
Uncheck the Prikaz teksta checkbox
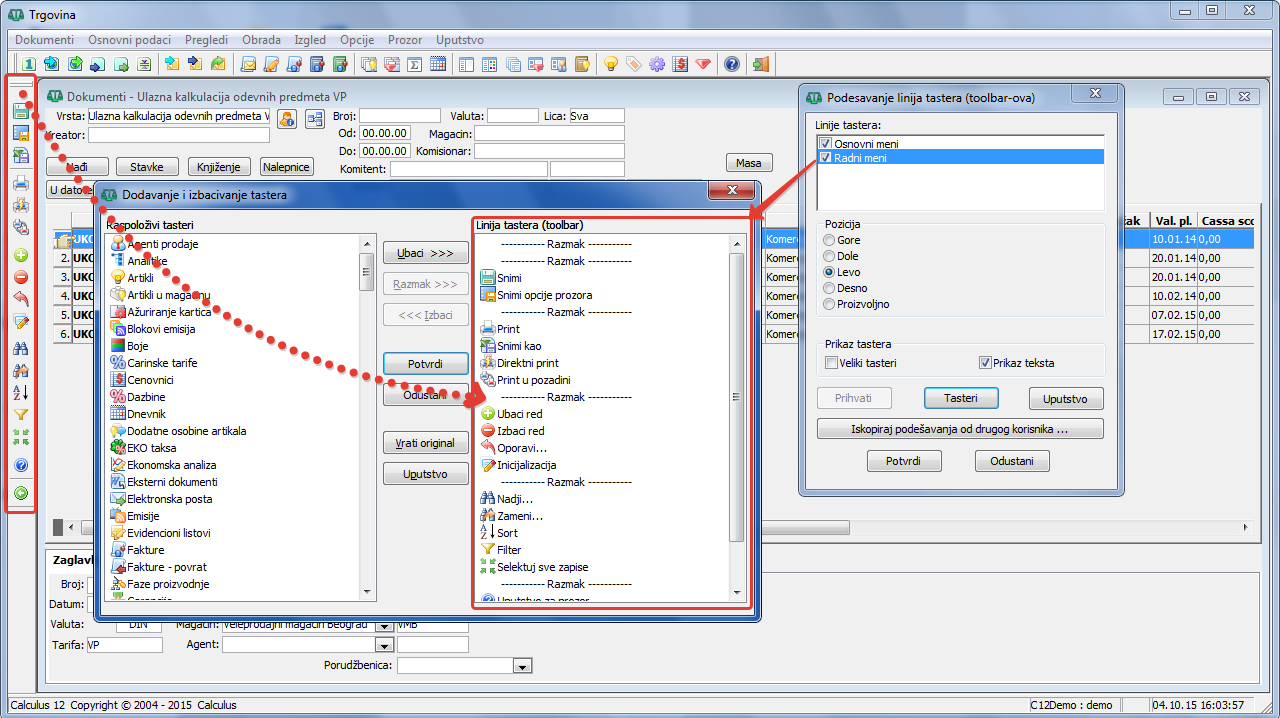[x=985, y=363]
